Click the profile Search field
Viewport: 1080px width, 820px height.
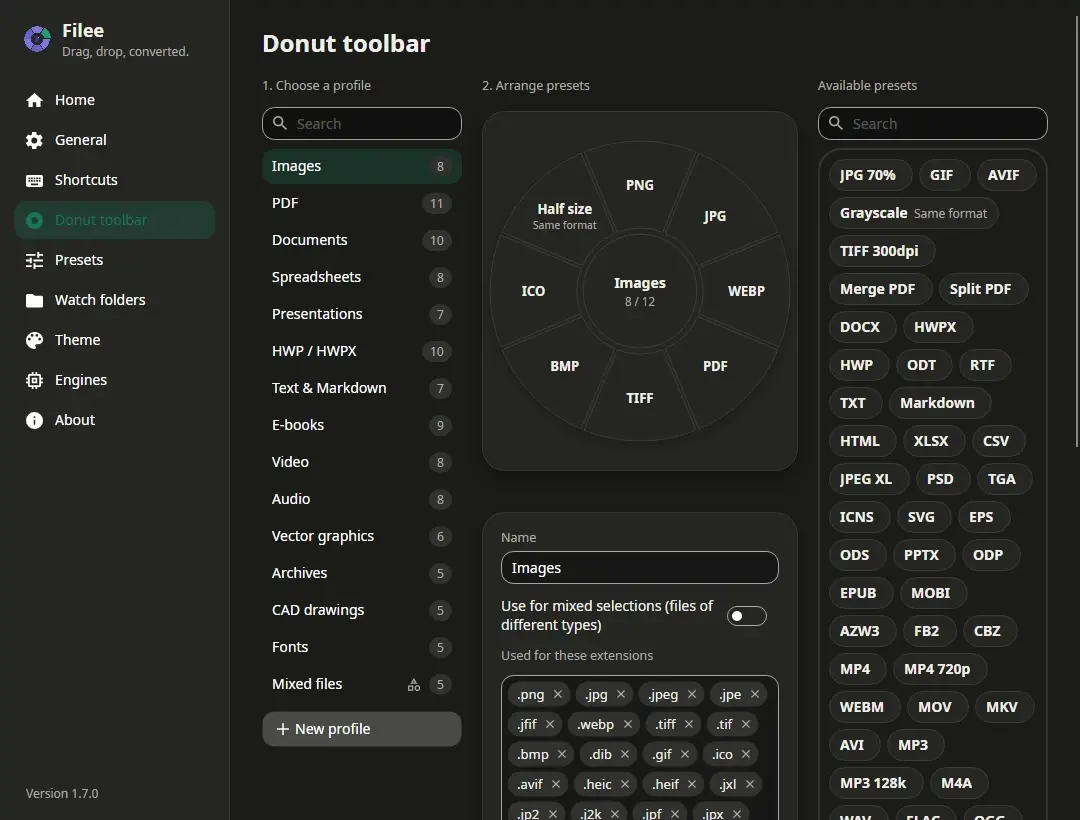click(362, 124)
